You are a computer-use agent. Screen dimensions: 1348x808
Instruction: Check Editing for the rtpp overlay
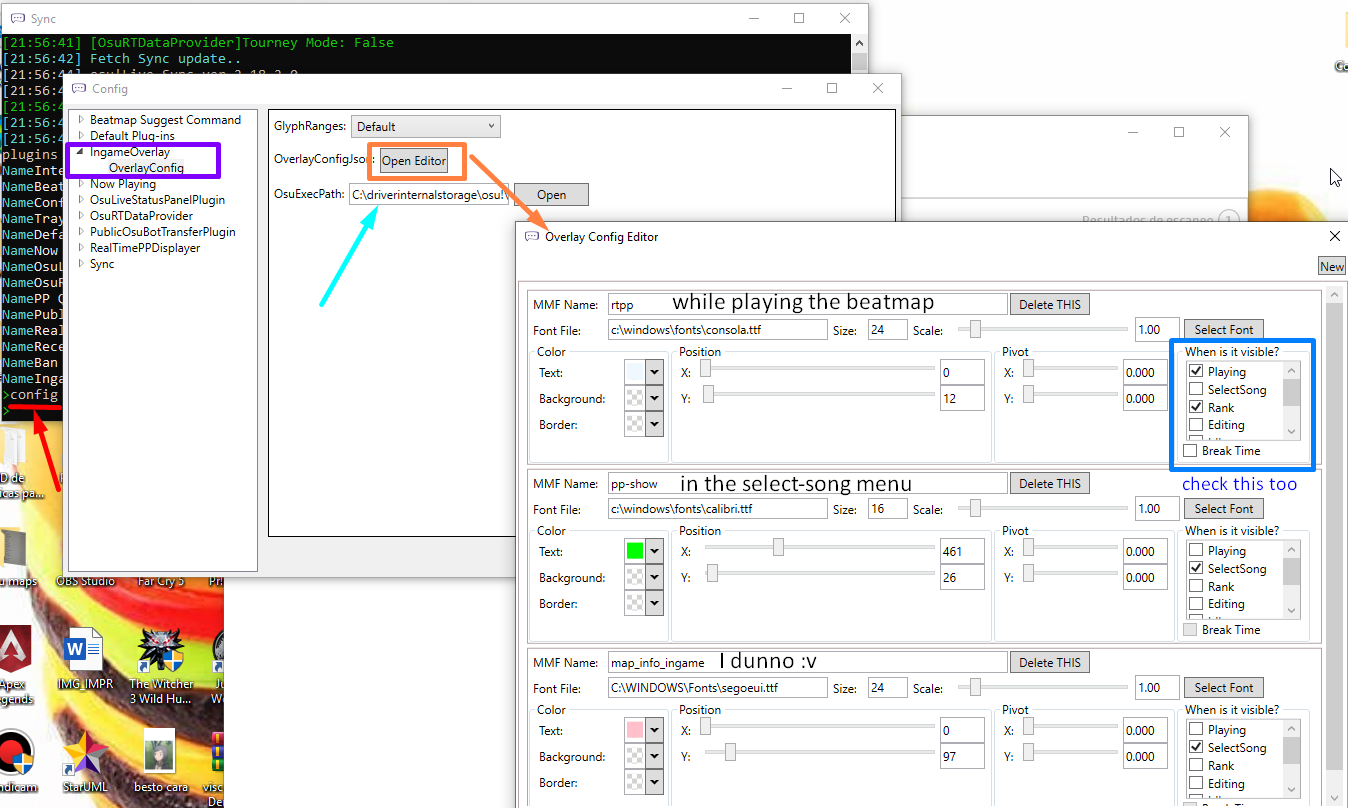point(1196,425)
